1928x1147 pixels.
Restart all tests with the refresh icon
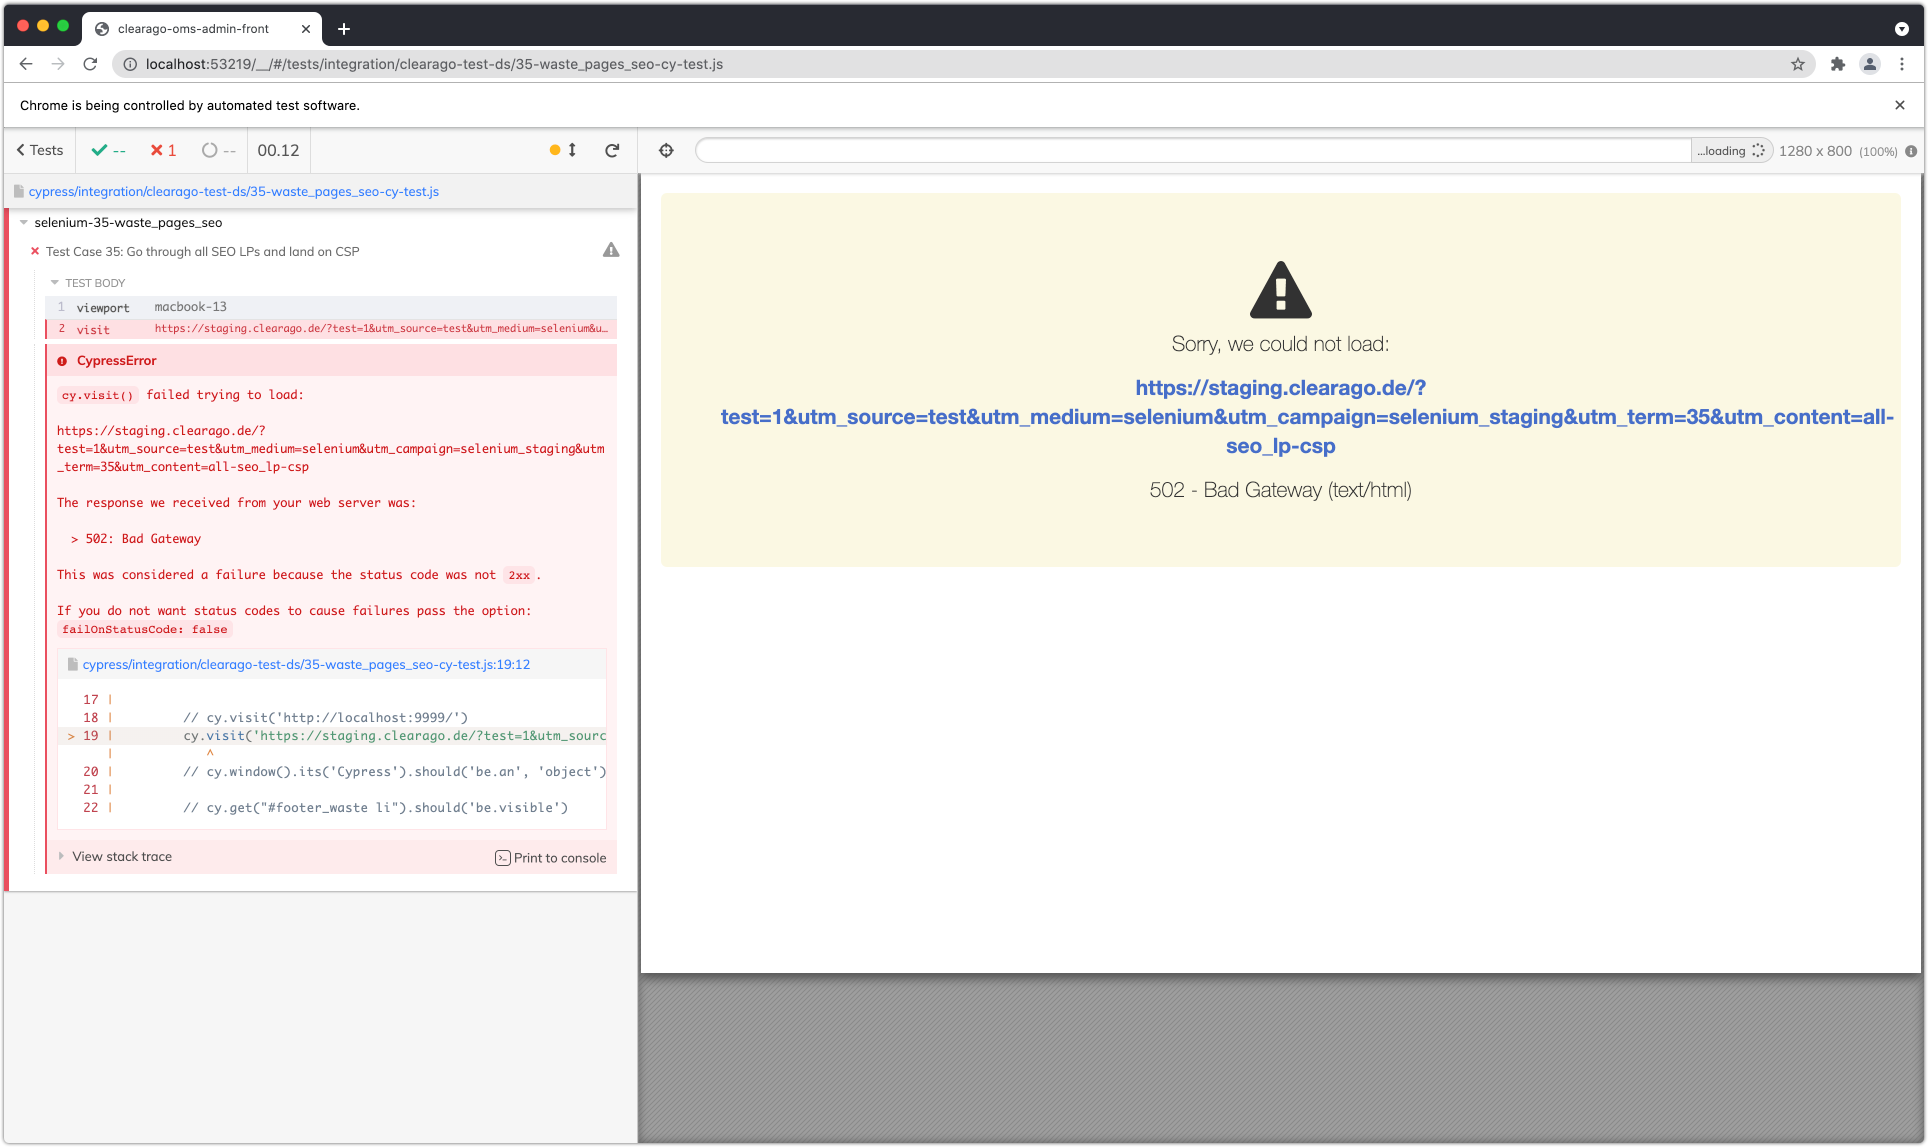pos(613,150)
